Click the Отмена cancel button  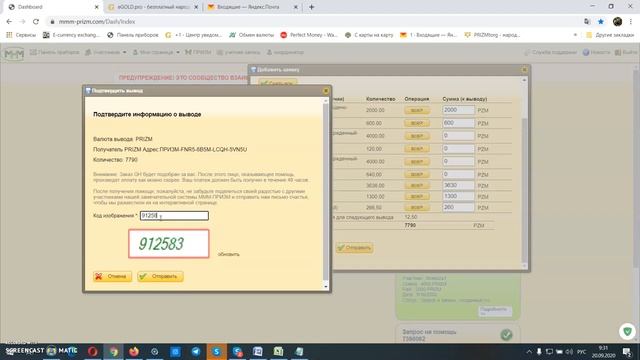click(112, 276)
